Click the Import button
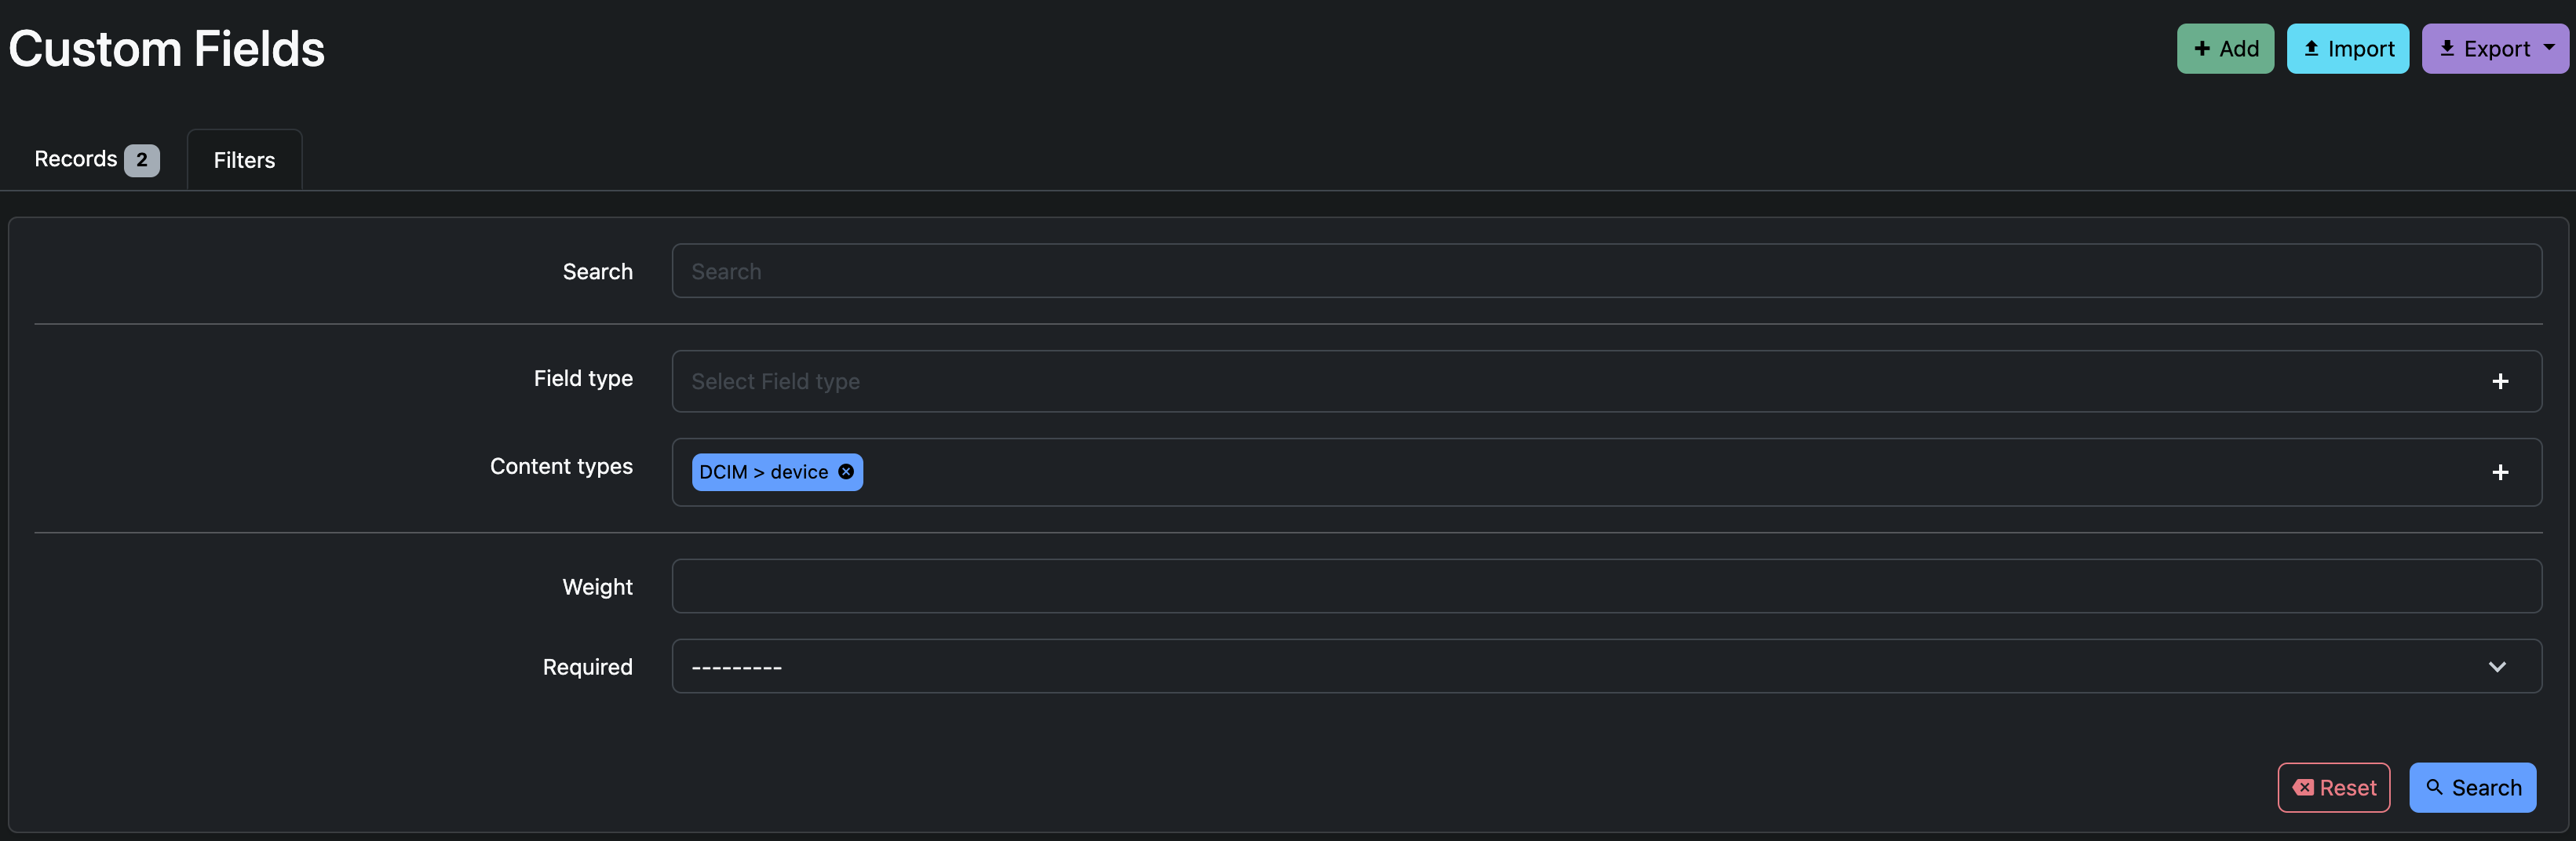Screen dimensions: 2576x841 click(x=2347, y=48)
